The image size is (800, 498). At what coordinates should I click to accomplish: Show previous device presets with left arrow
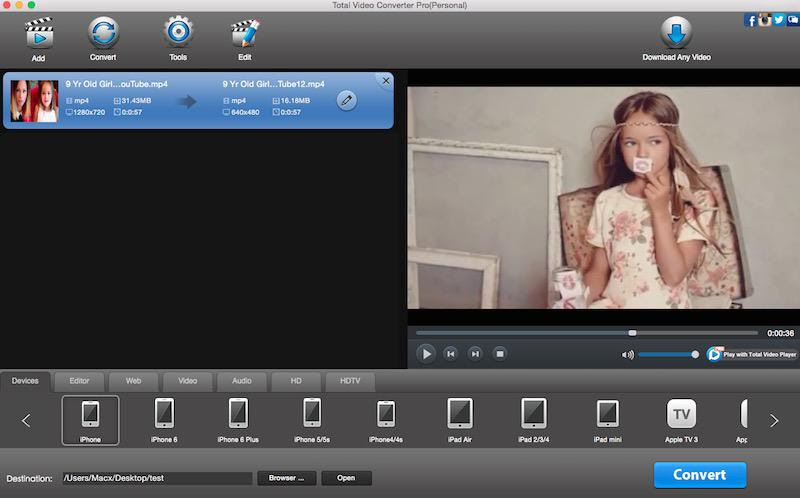click(26, 420)
